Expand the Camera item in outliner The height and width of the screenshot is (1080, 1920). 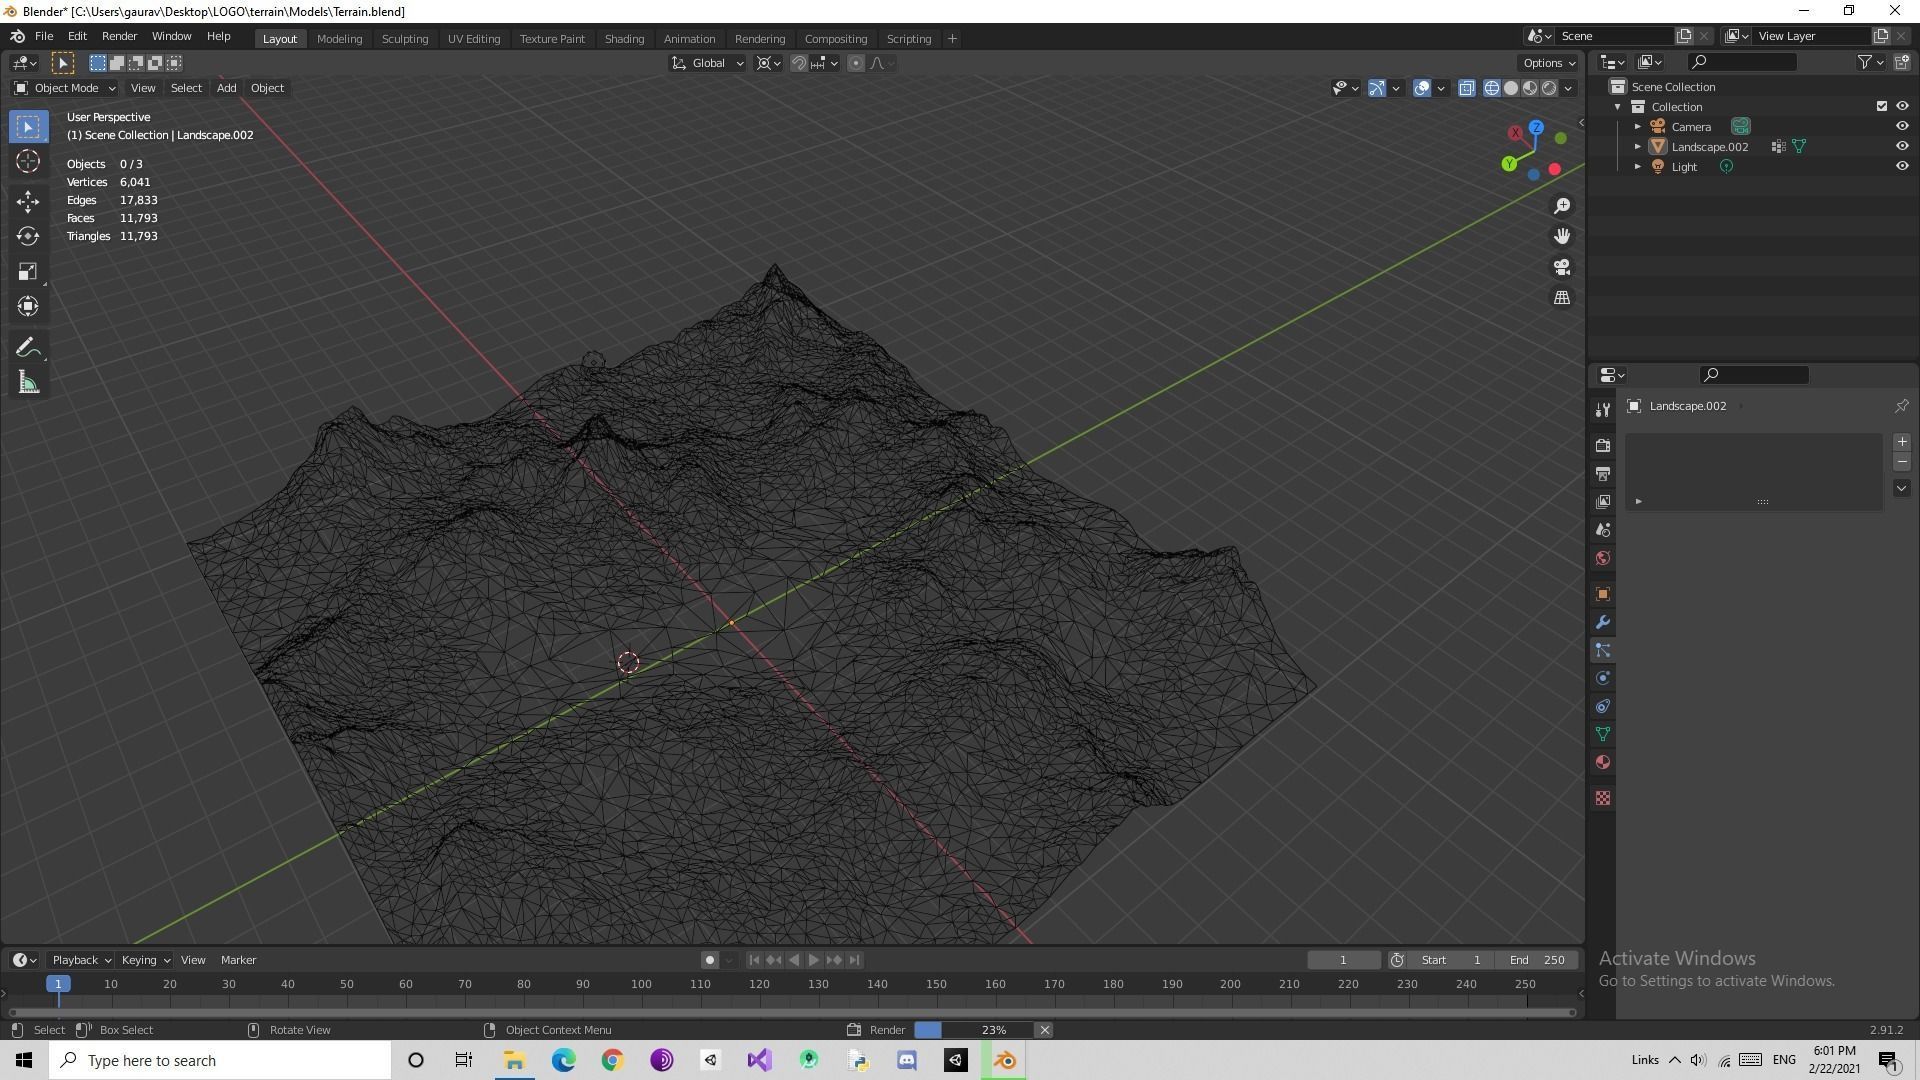click(x=1638, y=127)
